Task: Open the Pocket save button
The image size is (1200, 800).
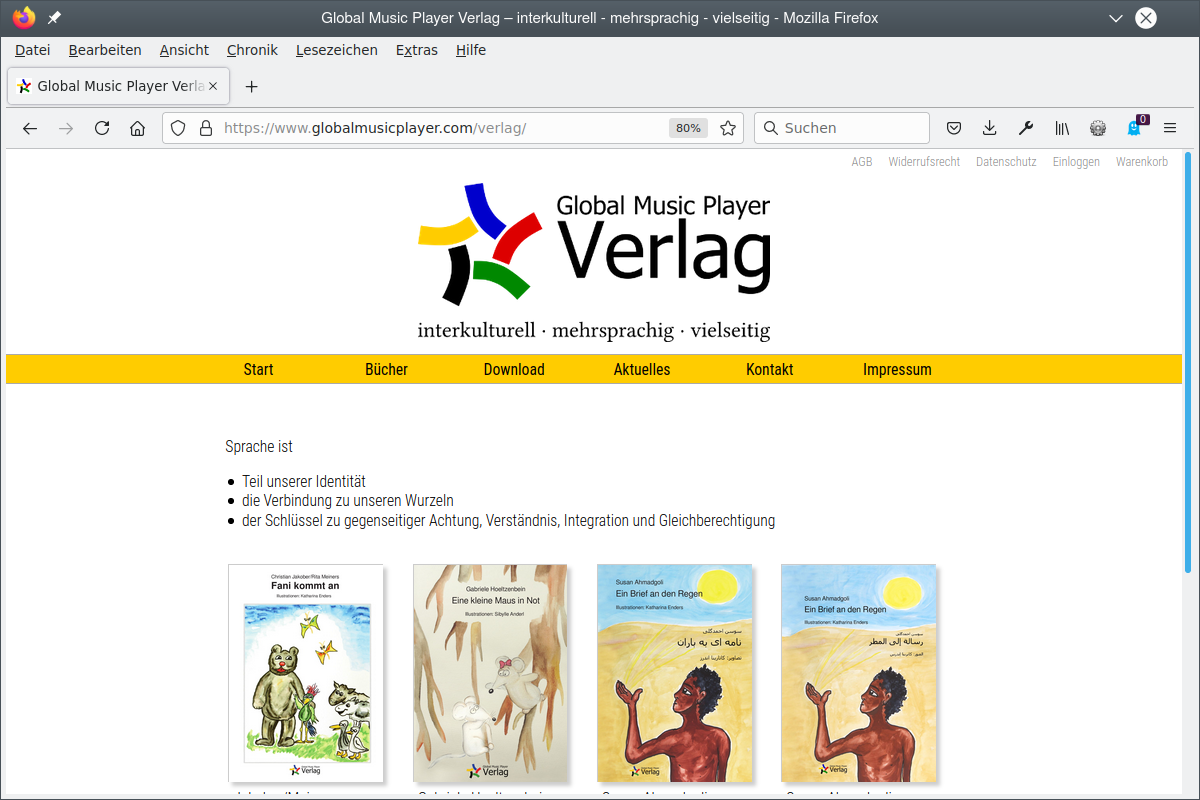Action: coord(954,128)
